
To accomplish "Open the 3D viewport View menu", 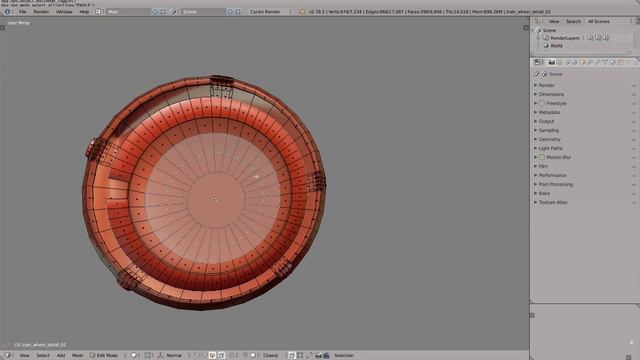I will coord(24,356).
